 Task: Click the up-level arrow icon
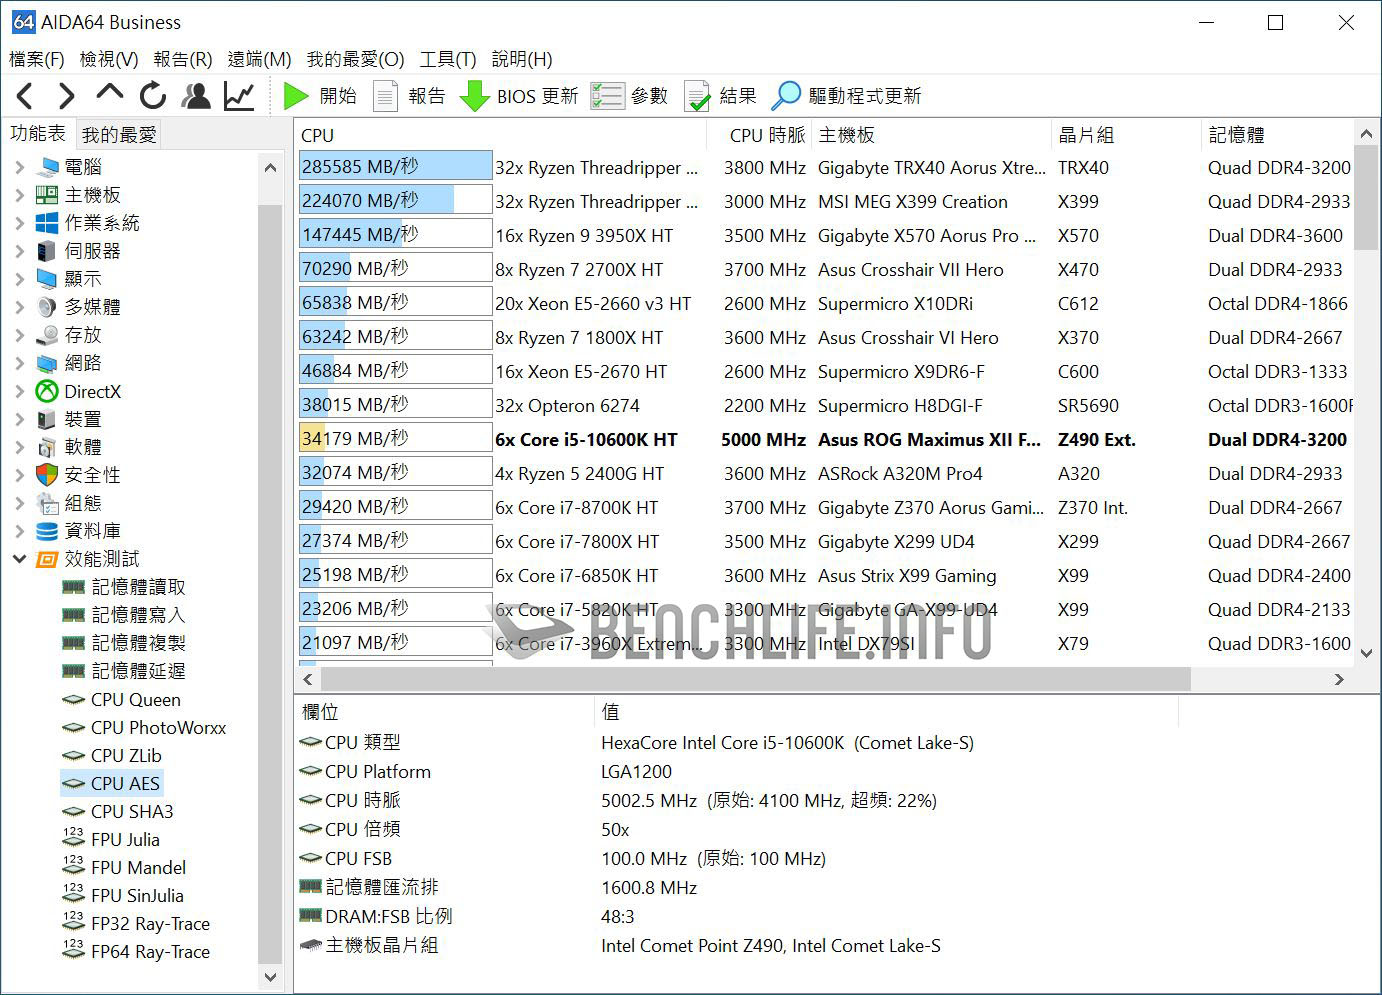(109, 95)
